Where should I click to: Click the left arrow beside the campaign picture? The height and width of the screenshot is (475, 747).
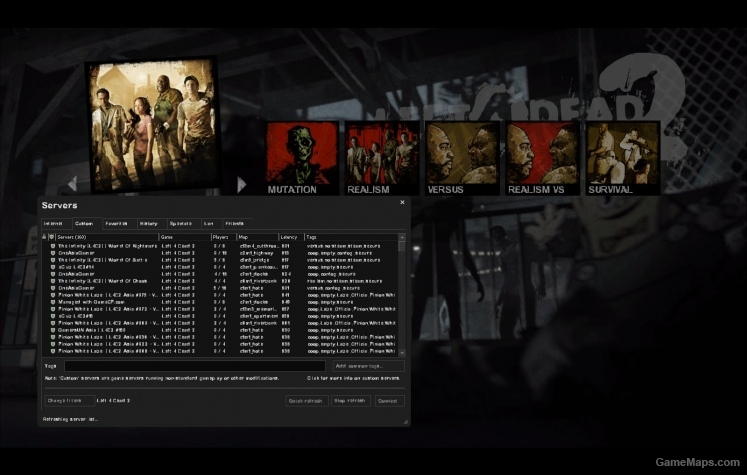point(72,183)
